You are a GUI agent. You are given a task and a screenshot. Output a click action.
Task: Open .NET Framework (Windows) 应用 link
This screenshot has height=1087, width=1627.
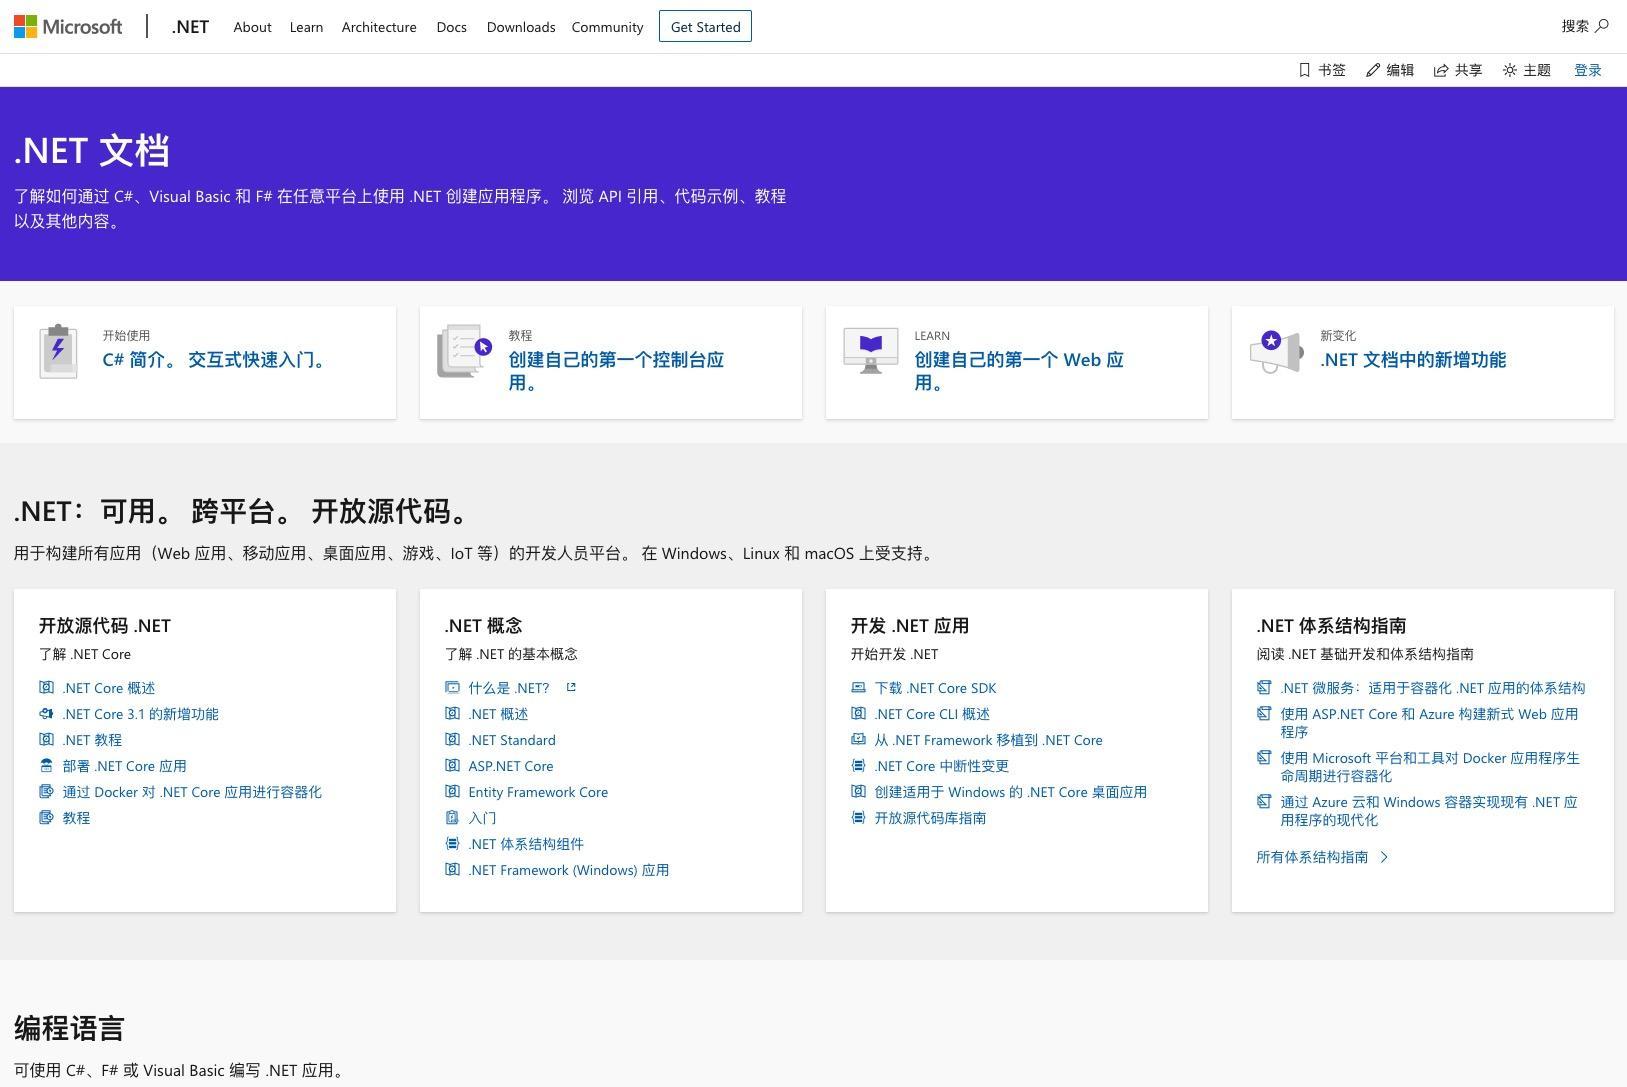[x=569, y=870]
